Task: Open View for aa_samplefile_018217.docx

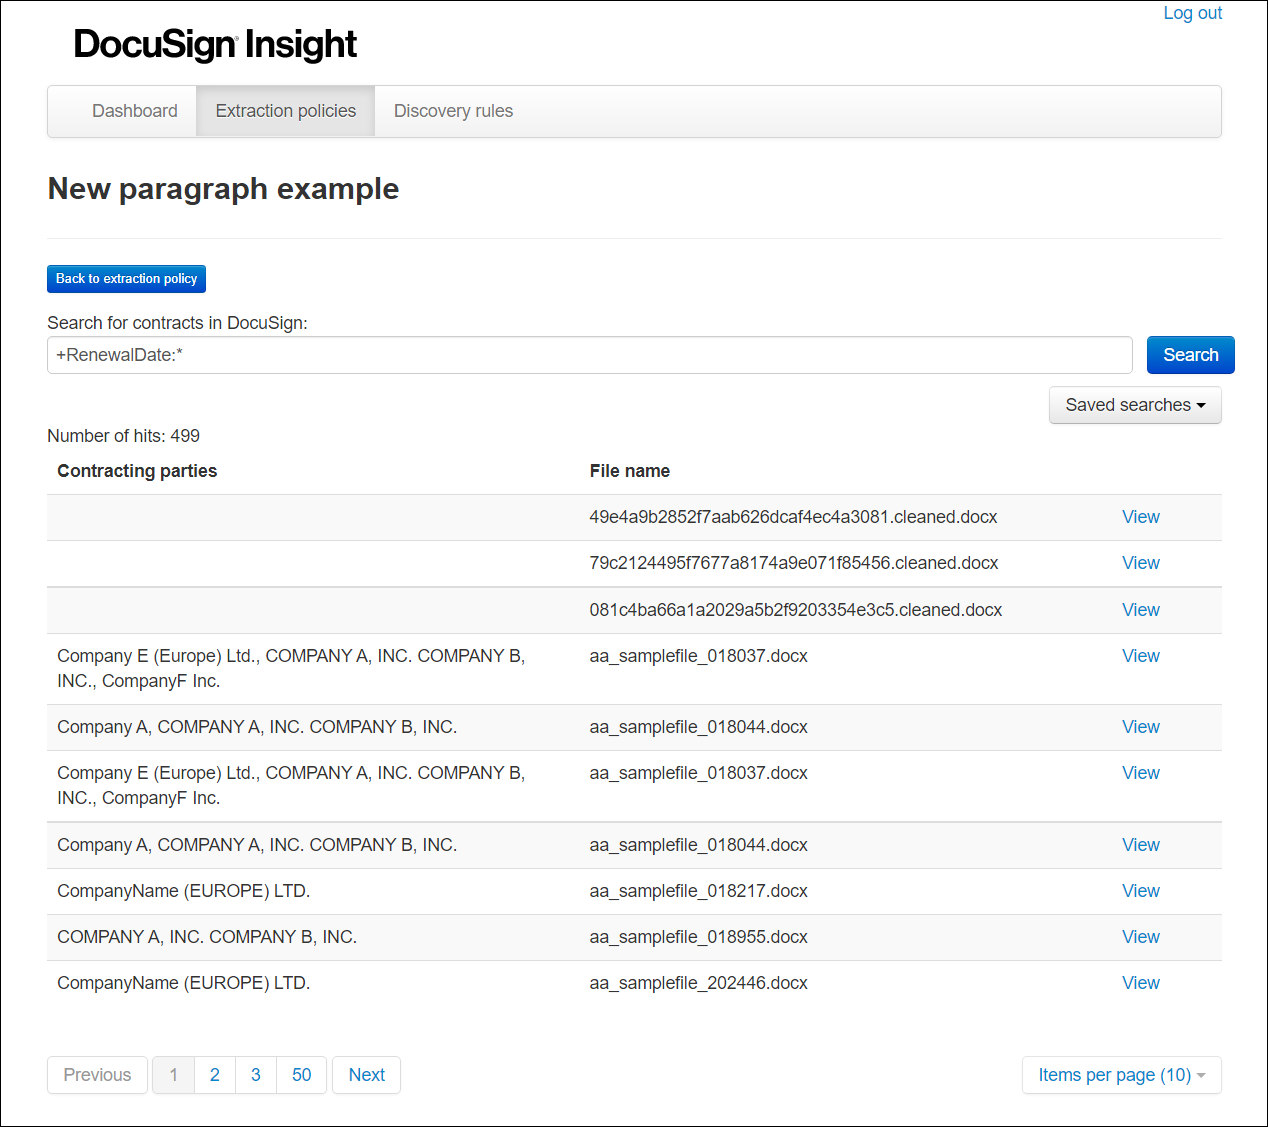Action: pyautogui.click(x=1140, y=890)
